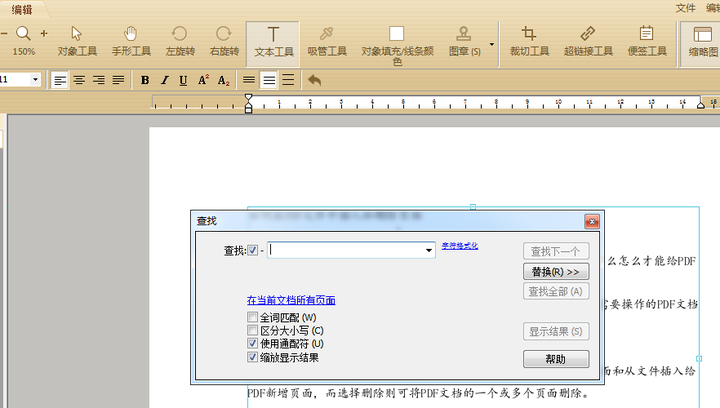Enable 区分大小写 (C) checkbox
Viewport: 720px width, 408px height.
pyautogui.click(x=252, y=330)
